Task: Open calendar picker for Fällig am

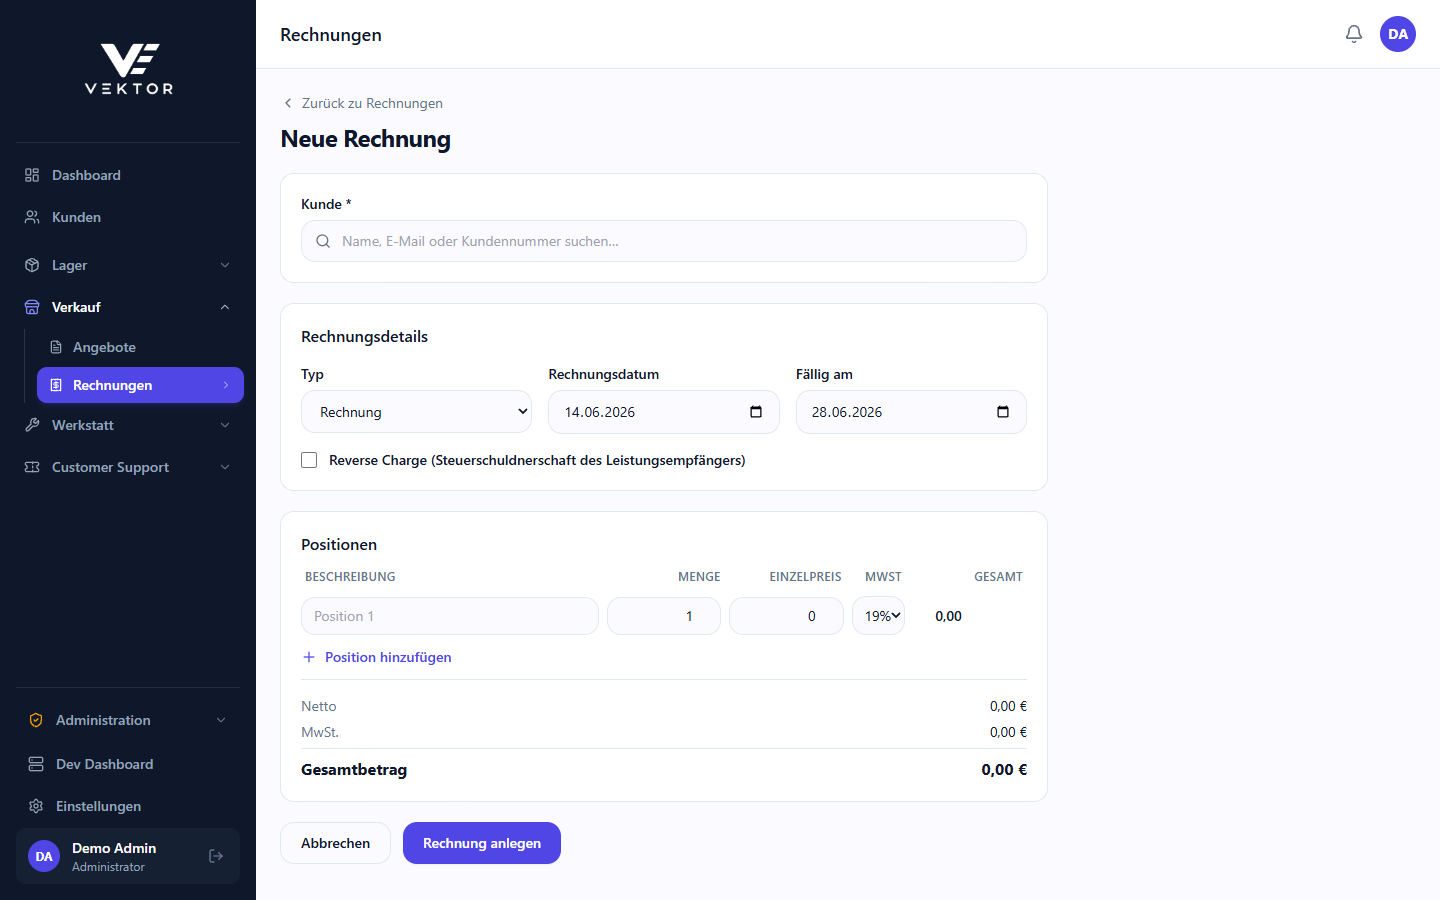Action: (x=1003, y=412)
